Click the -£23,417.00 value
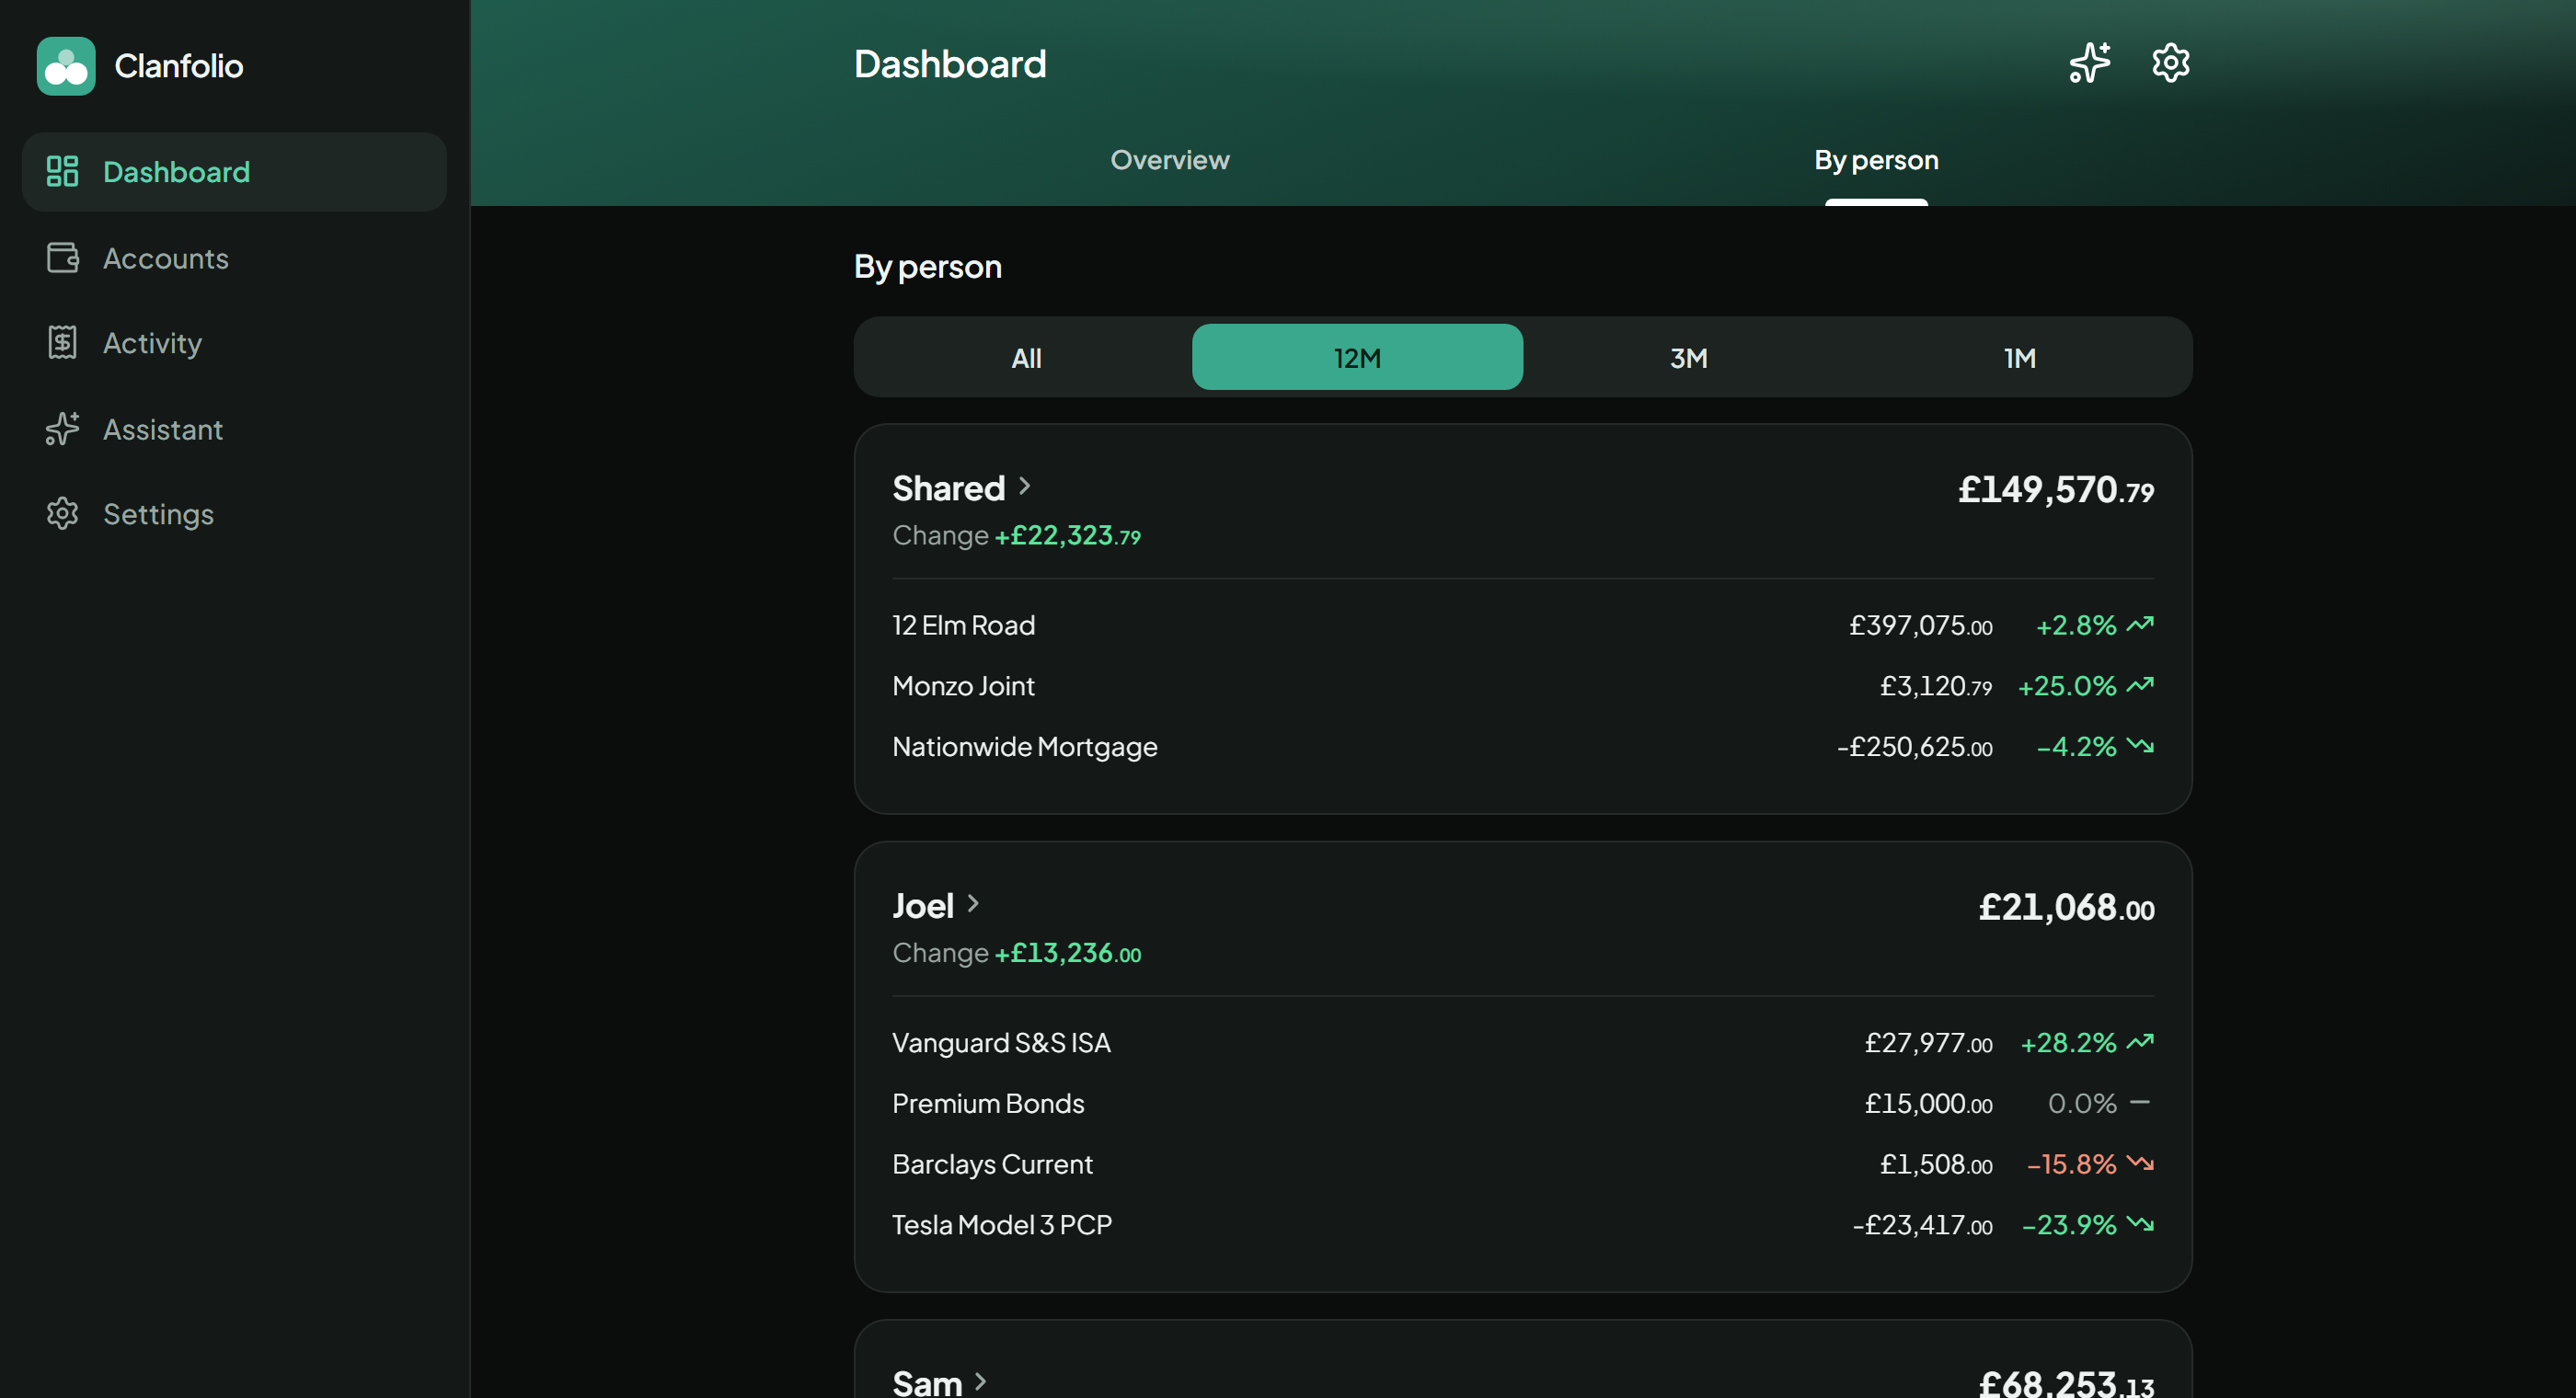 pyautogui.click(x=1922, y=1225)
